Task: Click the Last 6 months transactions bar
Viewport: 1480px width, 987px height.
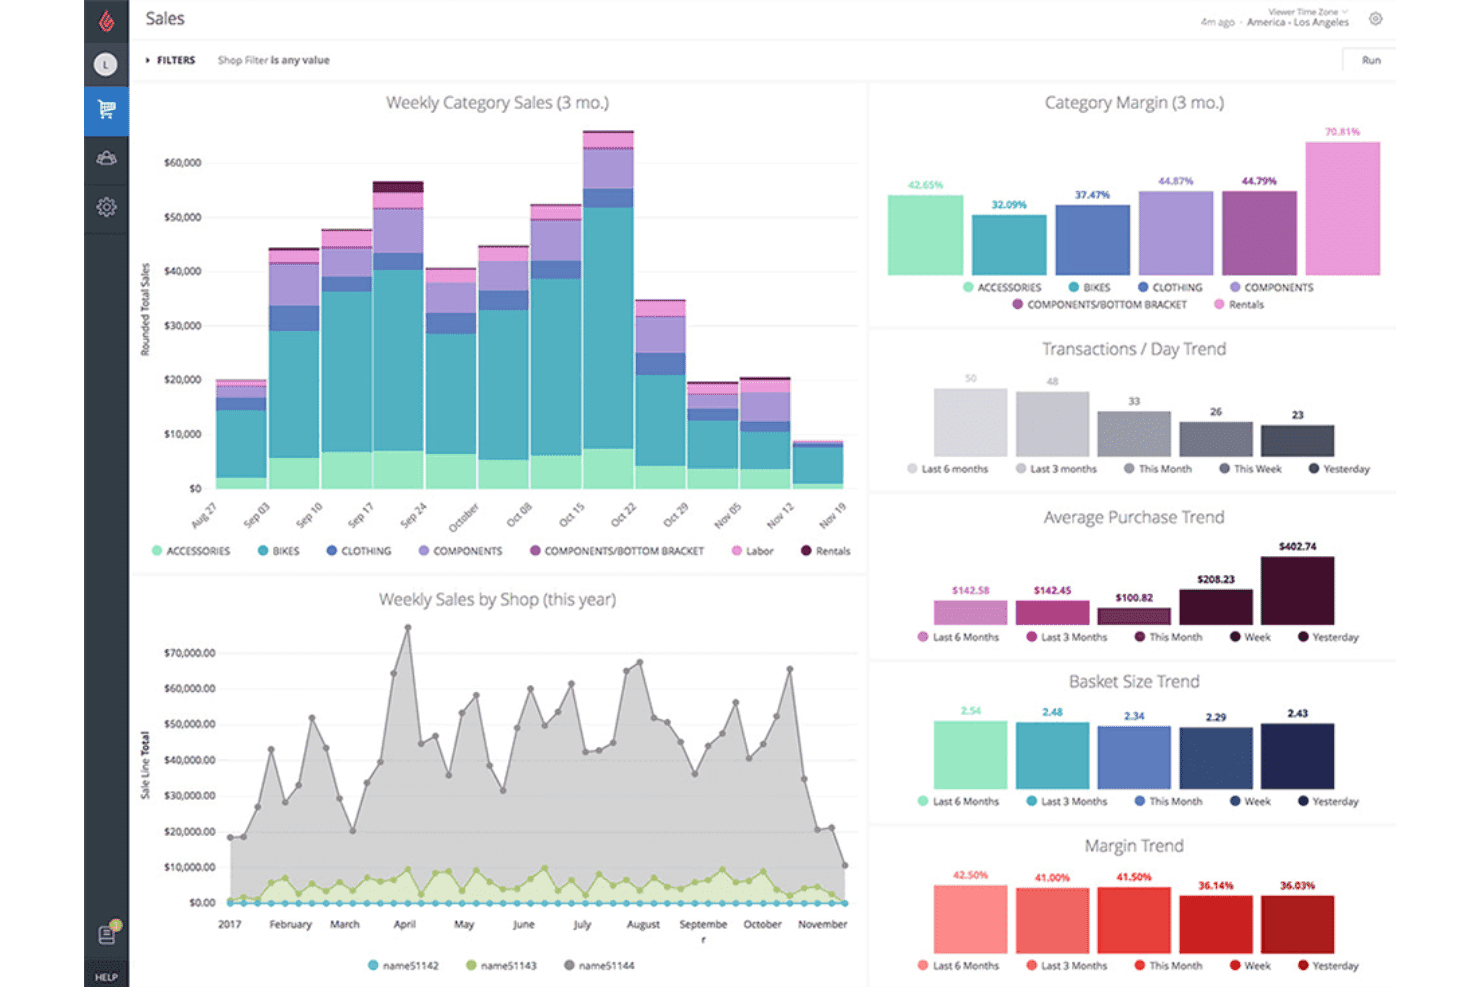Action: tap(970, 423)
